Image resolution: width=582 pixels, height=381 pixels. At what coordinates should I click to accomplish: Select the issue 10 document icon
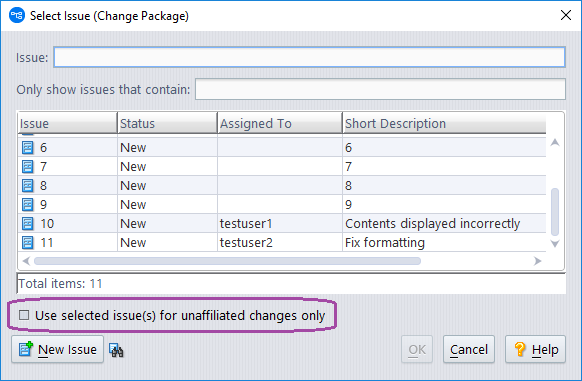(x=27, y=223)
